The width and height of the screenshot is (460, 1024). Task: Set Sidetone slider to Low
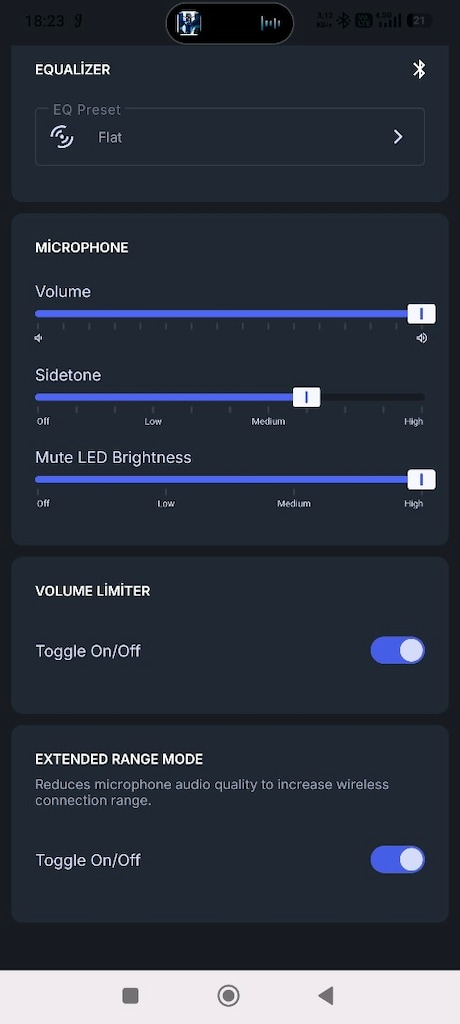tap(153, 397)
